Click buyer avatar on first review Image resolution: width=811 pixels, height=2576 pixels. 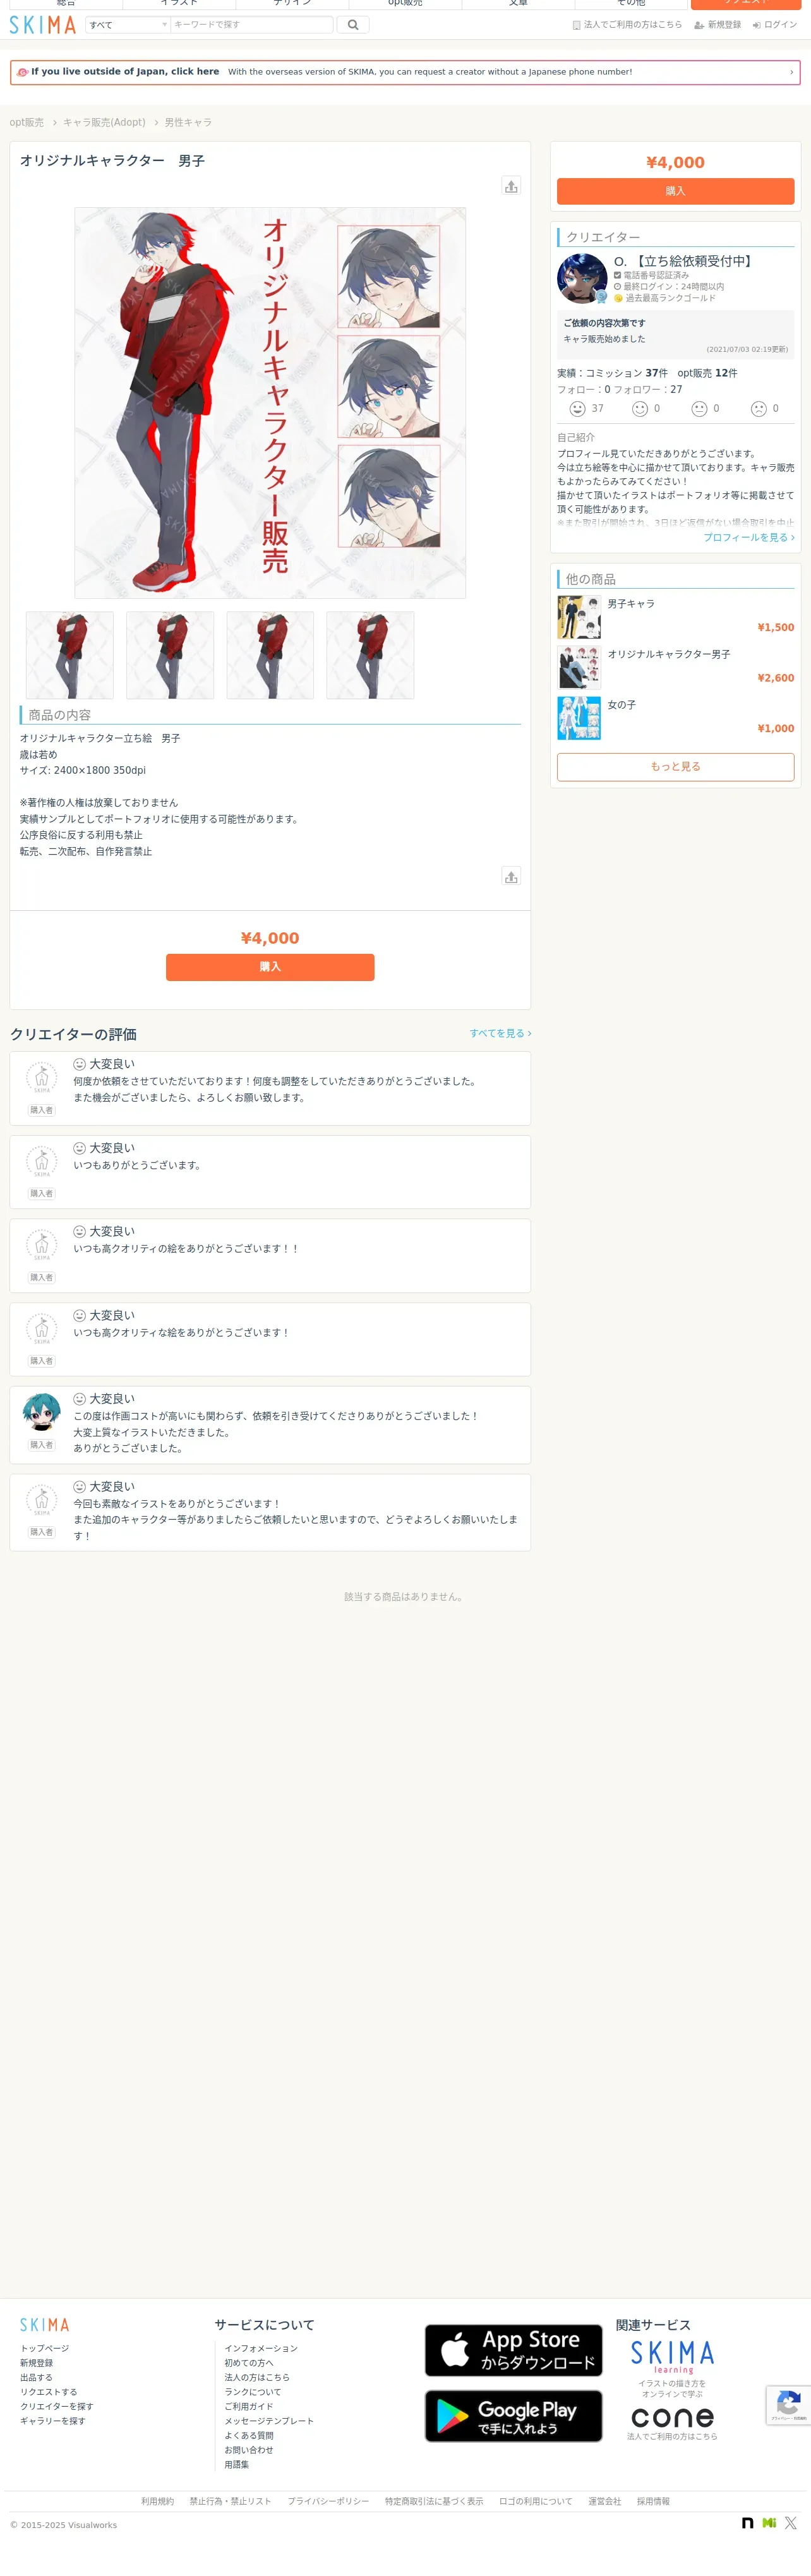point(41,1078)
